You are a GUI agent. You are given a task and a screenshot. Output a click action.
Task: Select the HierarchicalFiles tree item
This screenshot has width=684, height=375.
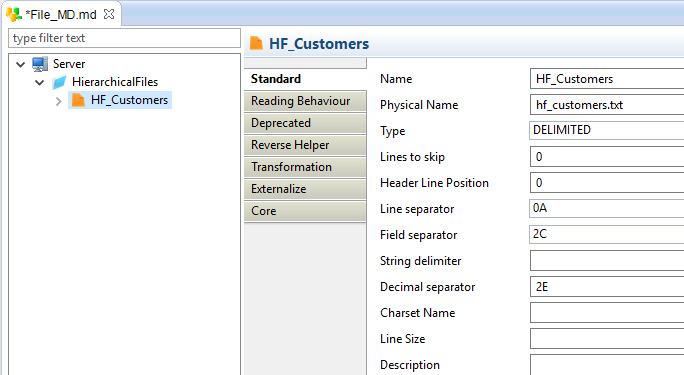click(115, 82)
